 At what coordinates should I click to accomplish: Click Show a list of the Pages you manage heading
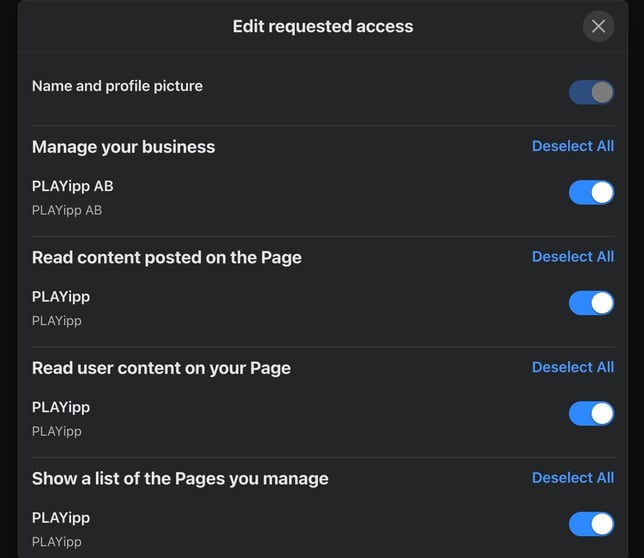point(180,479)
